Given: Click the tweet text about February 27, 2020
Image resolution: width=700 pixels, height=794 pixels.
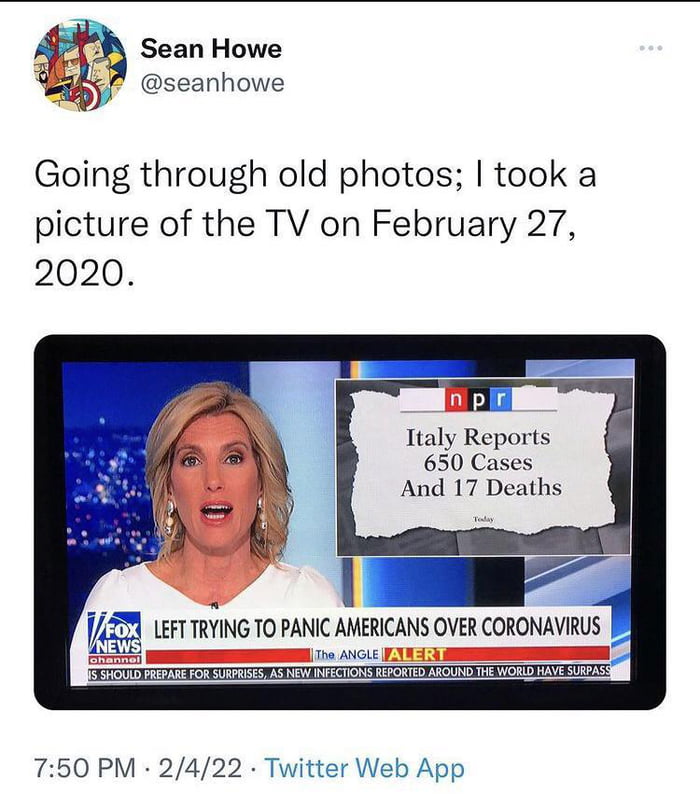Looking at the screenshot, I should click(x=315, y=224).
